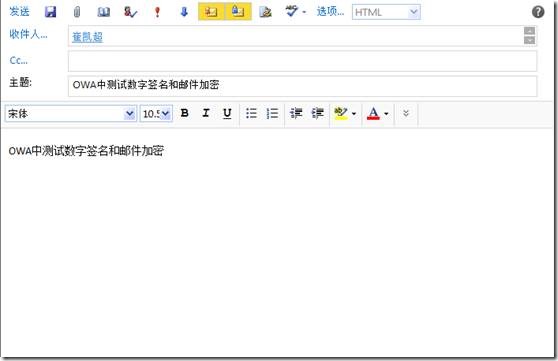The image size is (558, 361).
Task: Open spell check language dropdown arrow
Action: [x=304, y=12]
